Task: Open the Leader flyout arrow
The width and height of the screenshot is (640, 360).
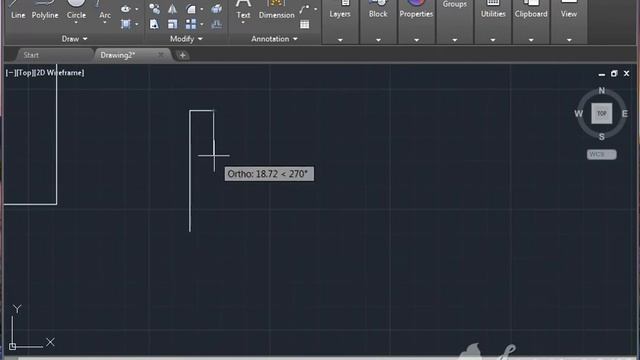Action: [x=316, y=9]
